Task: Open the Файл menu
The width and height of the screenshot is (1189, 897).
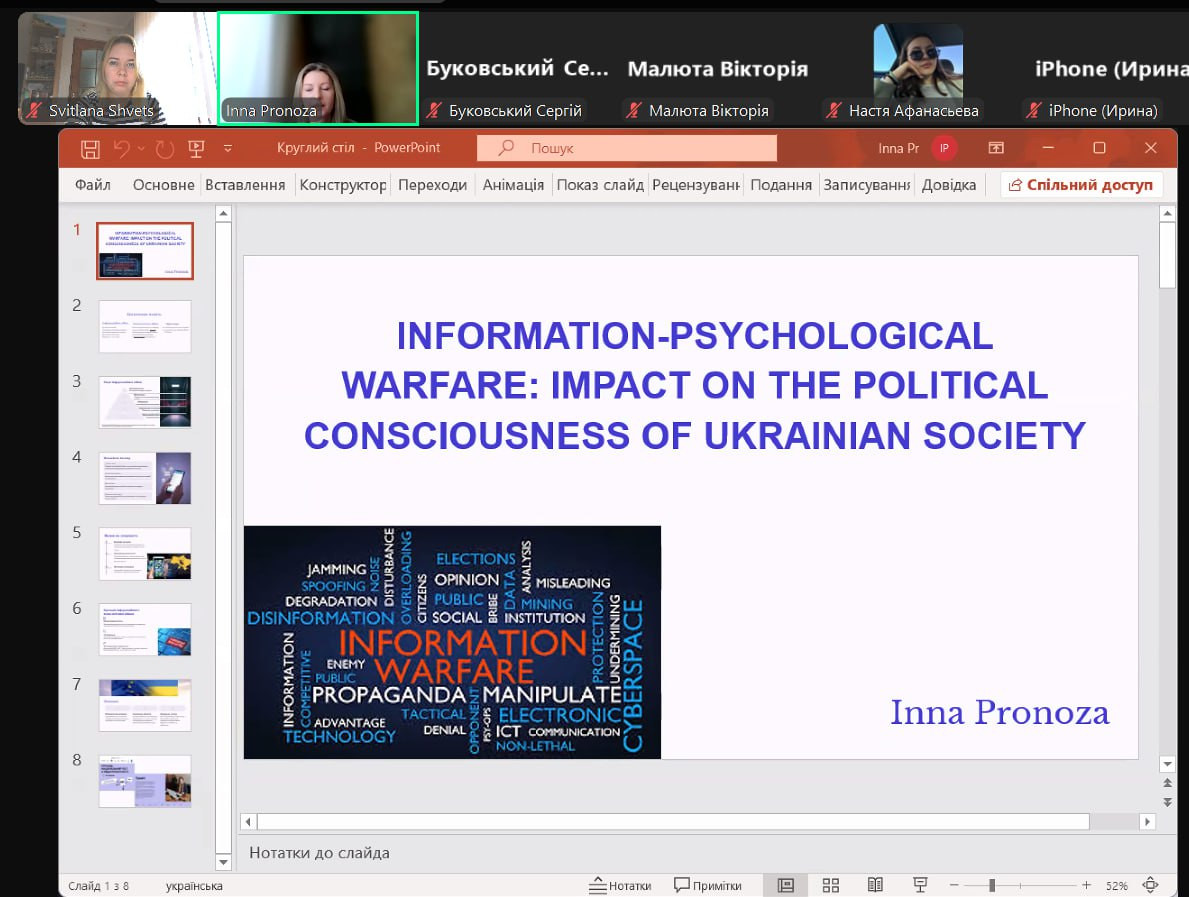Action: coord(92,185)
